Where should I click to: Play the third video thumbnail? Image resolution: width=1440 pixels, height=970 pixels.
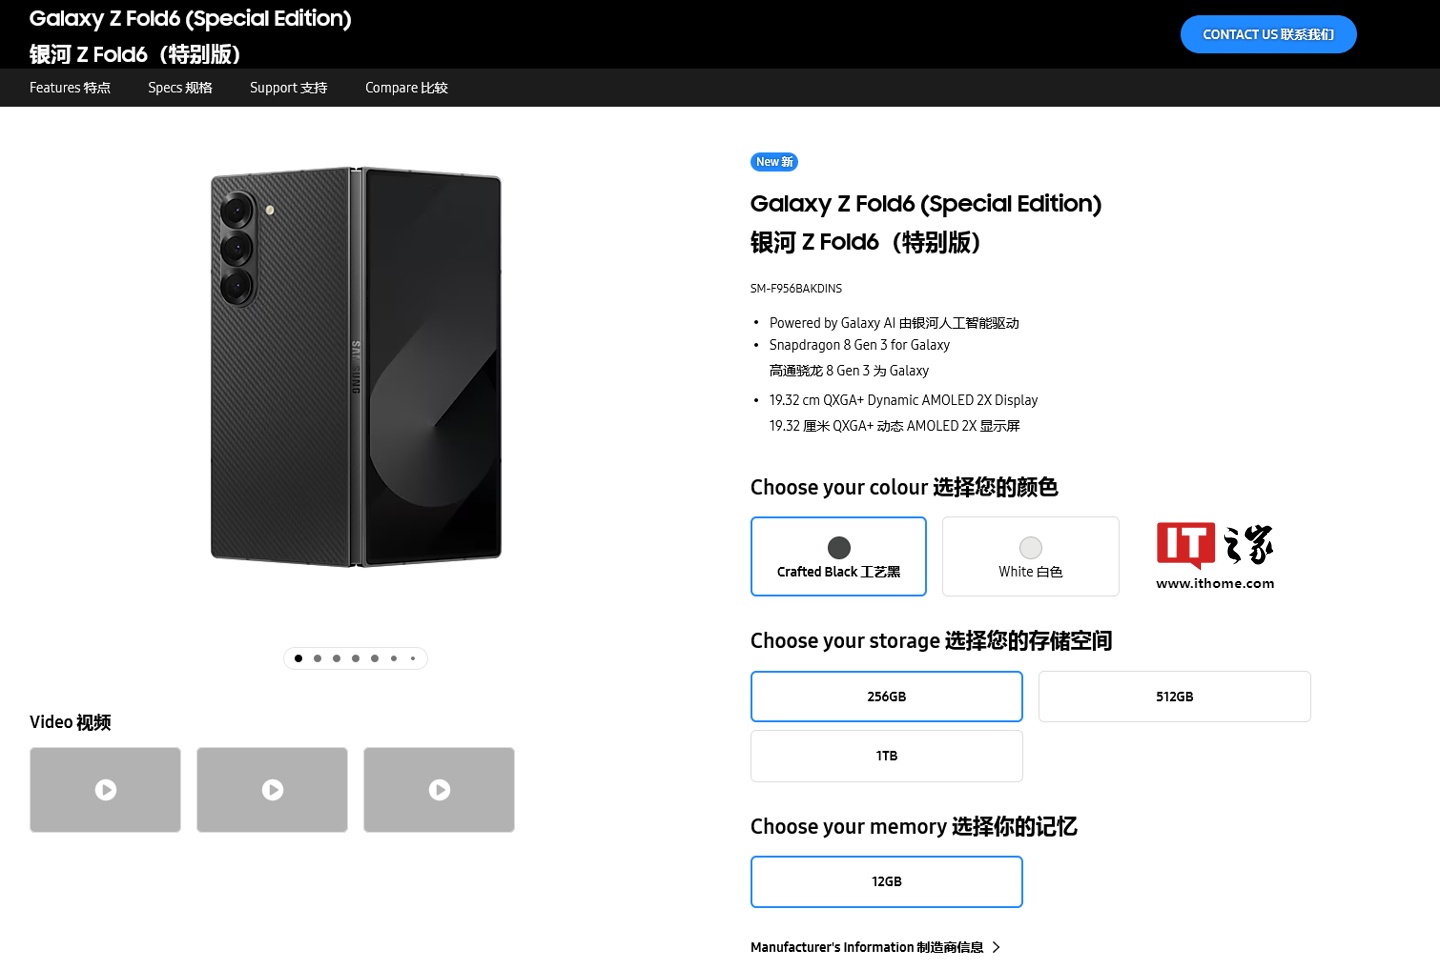[439, 790]
